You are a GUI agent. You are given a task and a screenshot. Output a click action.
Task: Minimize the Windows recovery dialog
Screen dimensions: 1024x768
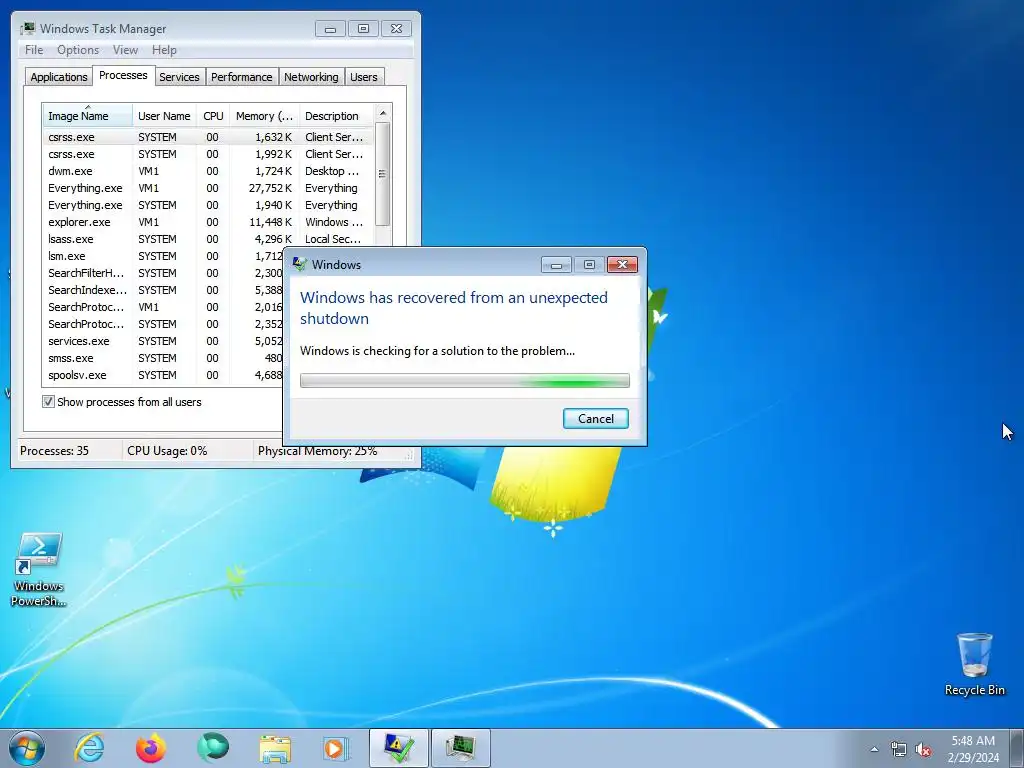click(x=556, y=264)
